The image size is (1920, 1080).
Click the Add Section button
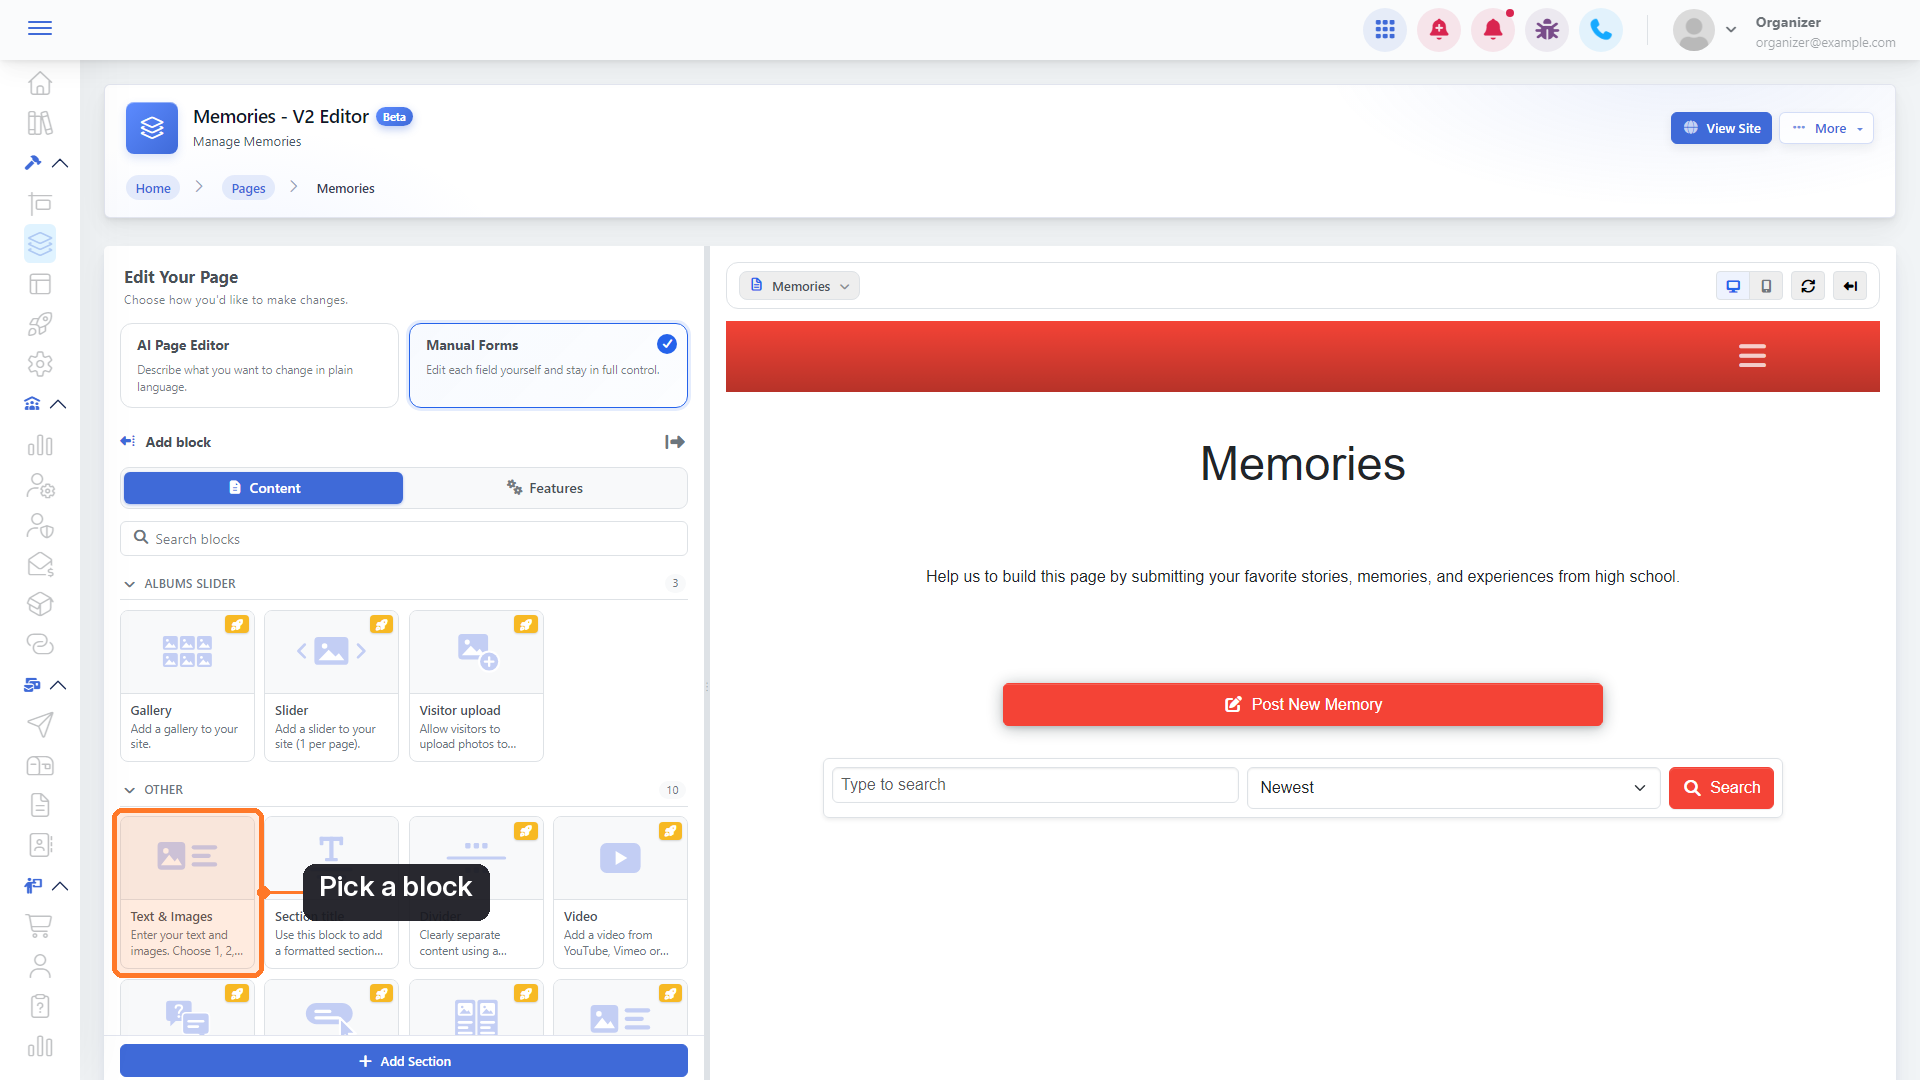click(x=404, y=1061)
